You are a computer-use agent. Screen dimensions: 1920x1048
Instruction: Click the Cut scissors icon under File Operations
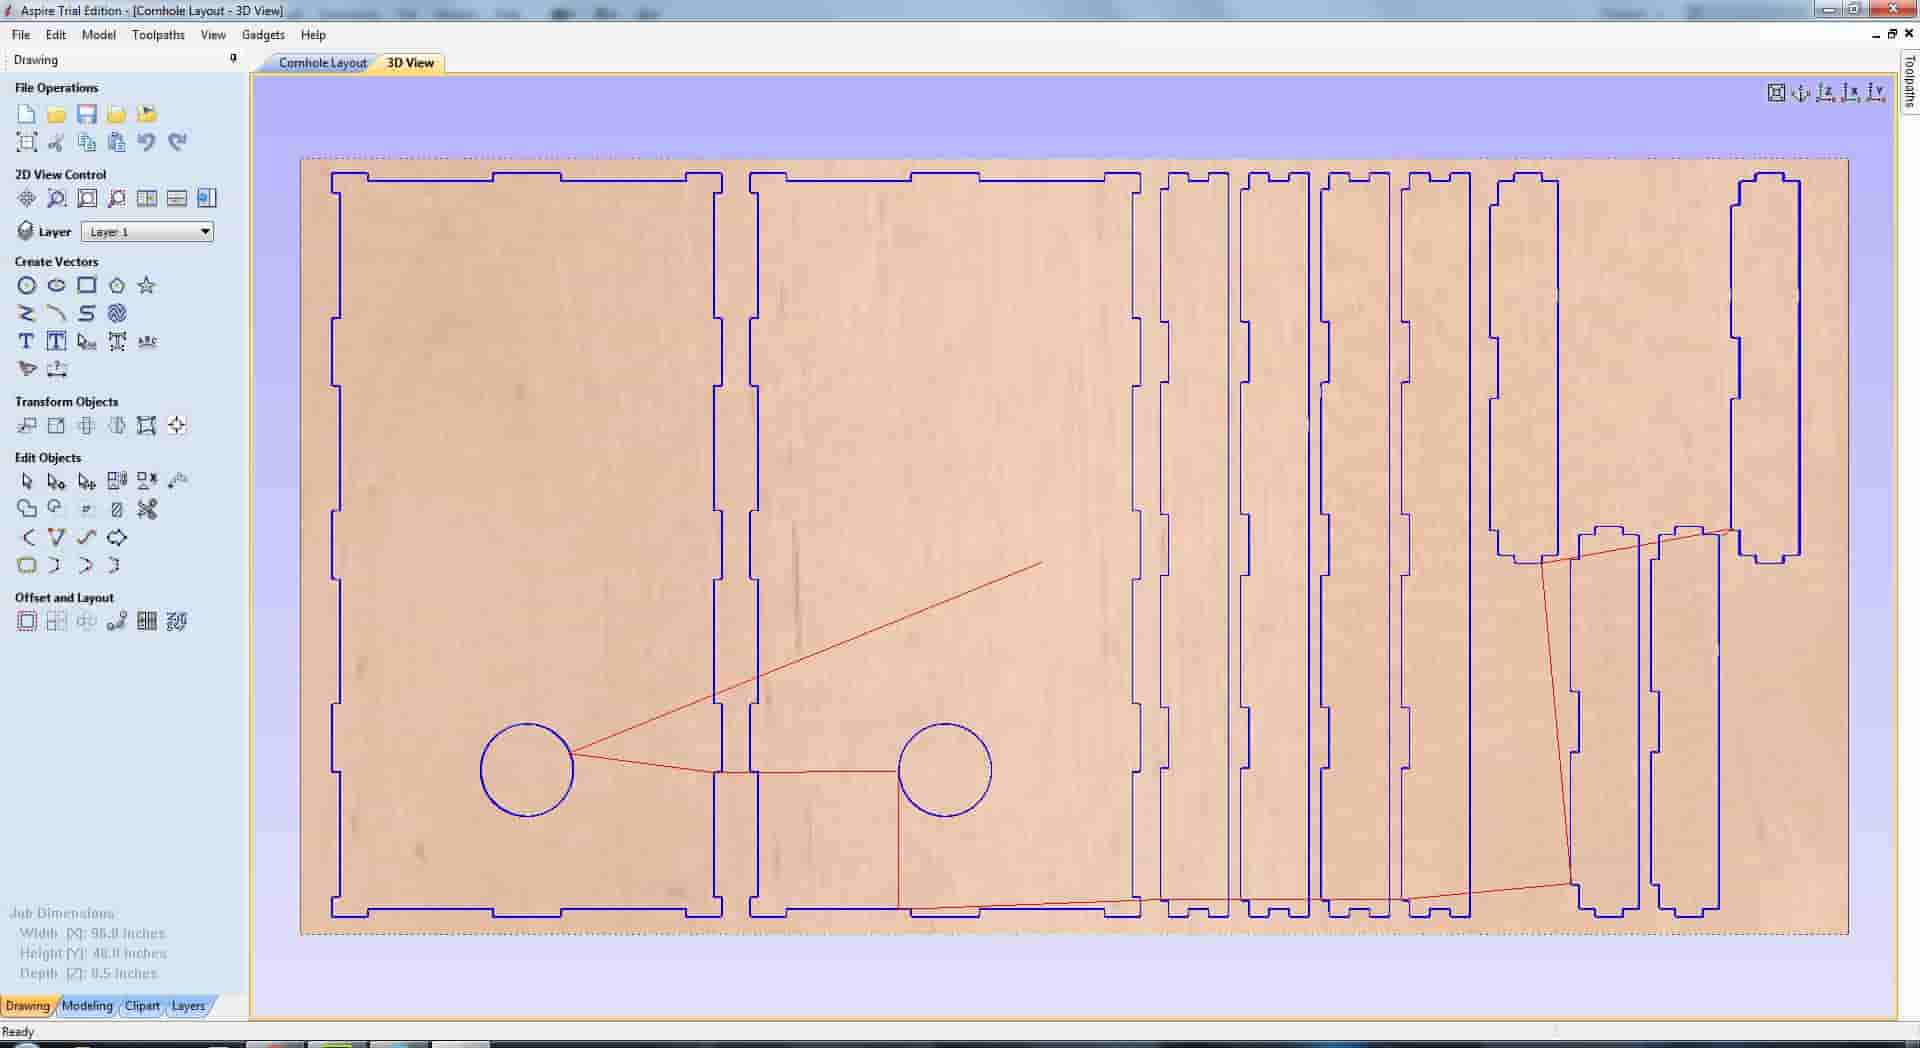[57, 142]
